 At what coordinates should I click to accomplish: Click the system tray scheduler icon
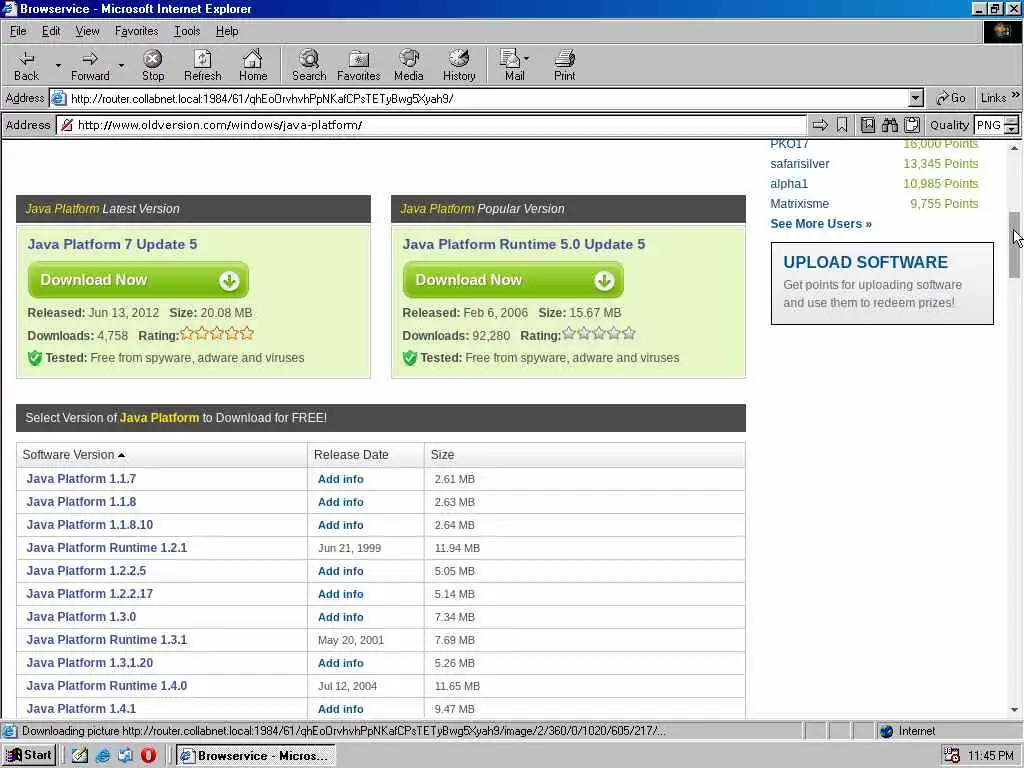tap(952, 756)
